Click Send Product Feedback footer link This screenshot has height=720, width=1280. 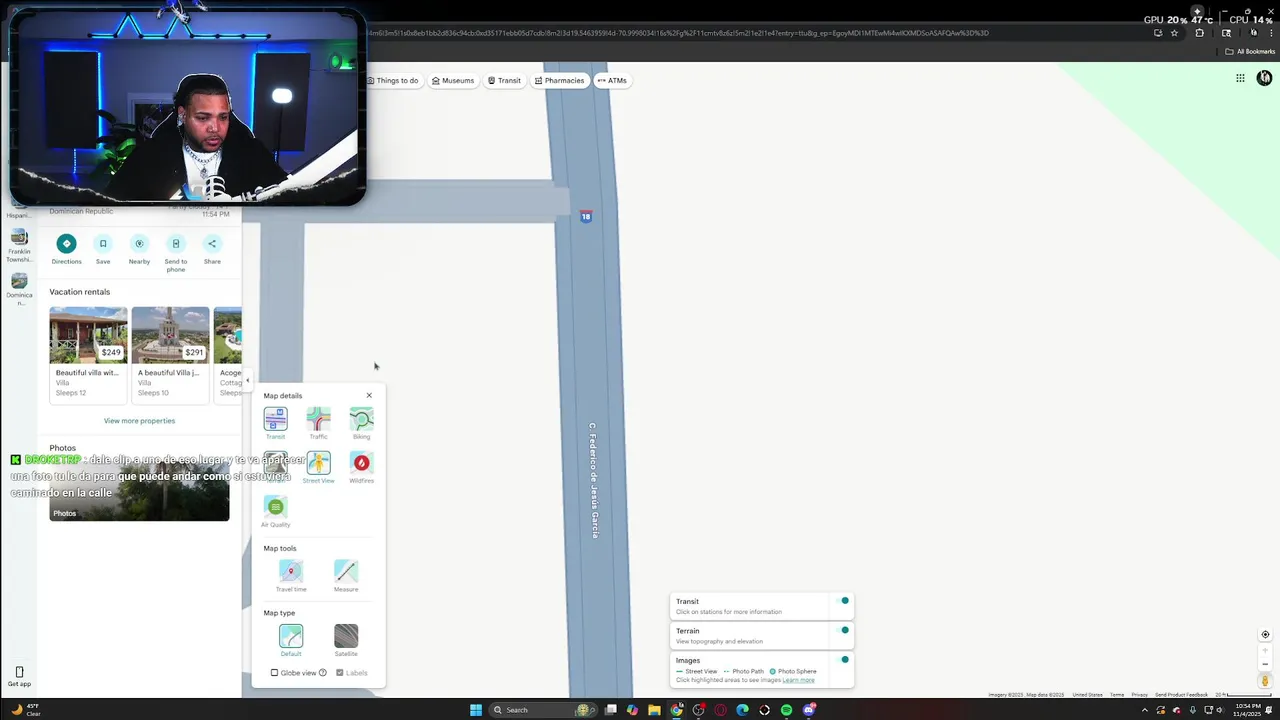pyautogui.click(x=1181, y=694)
